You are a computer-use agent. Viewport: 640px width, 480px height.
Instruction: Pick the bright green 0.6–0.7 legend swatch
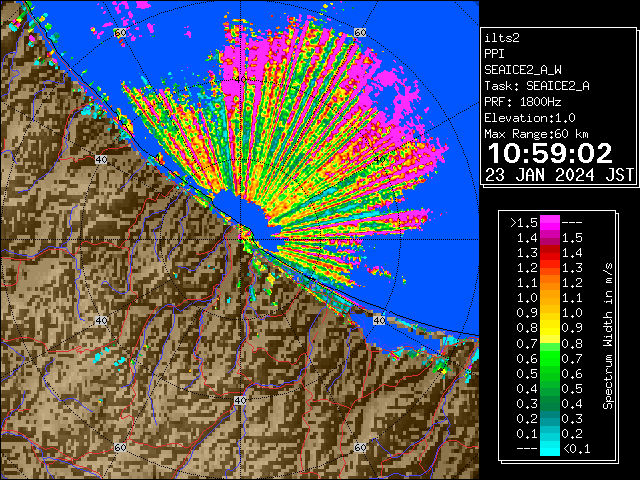click(550, 358)
